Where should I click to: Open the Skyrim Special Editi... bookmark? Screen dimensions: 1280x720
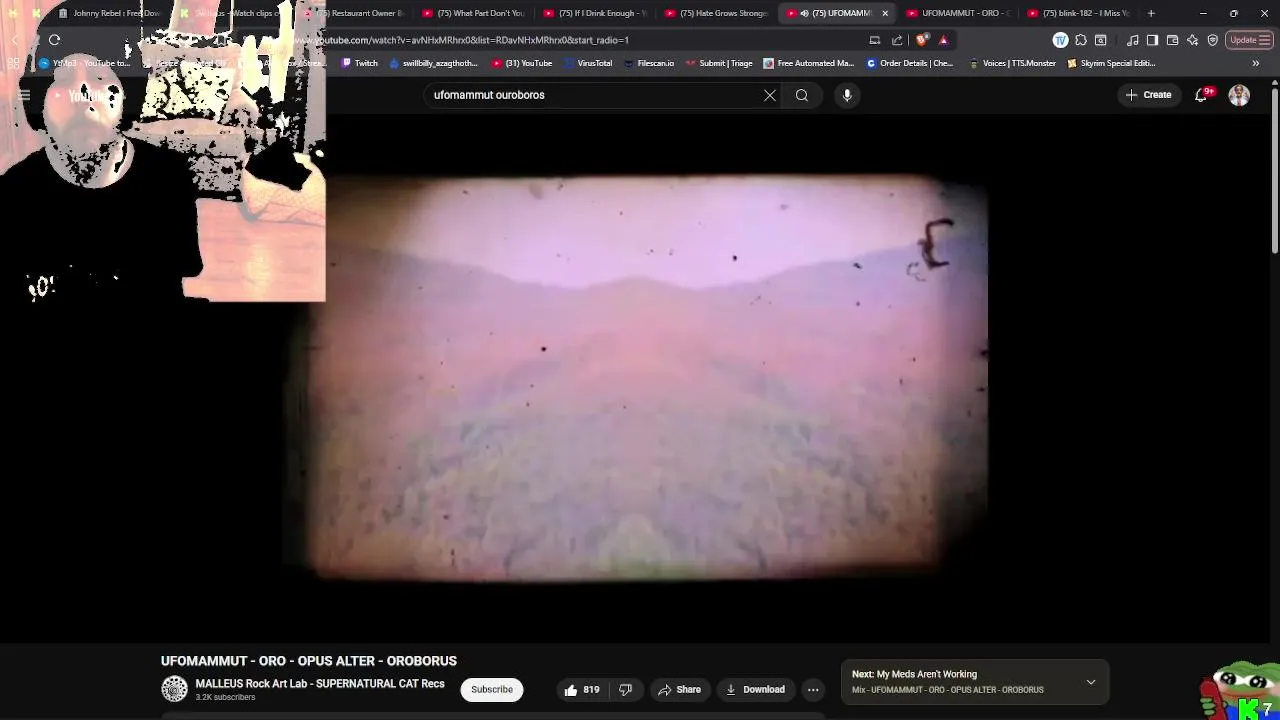tap(1111, 63)
